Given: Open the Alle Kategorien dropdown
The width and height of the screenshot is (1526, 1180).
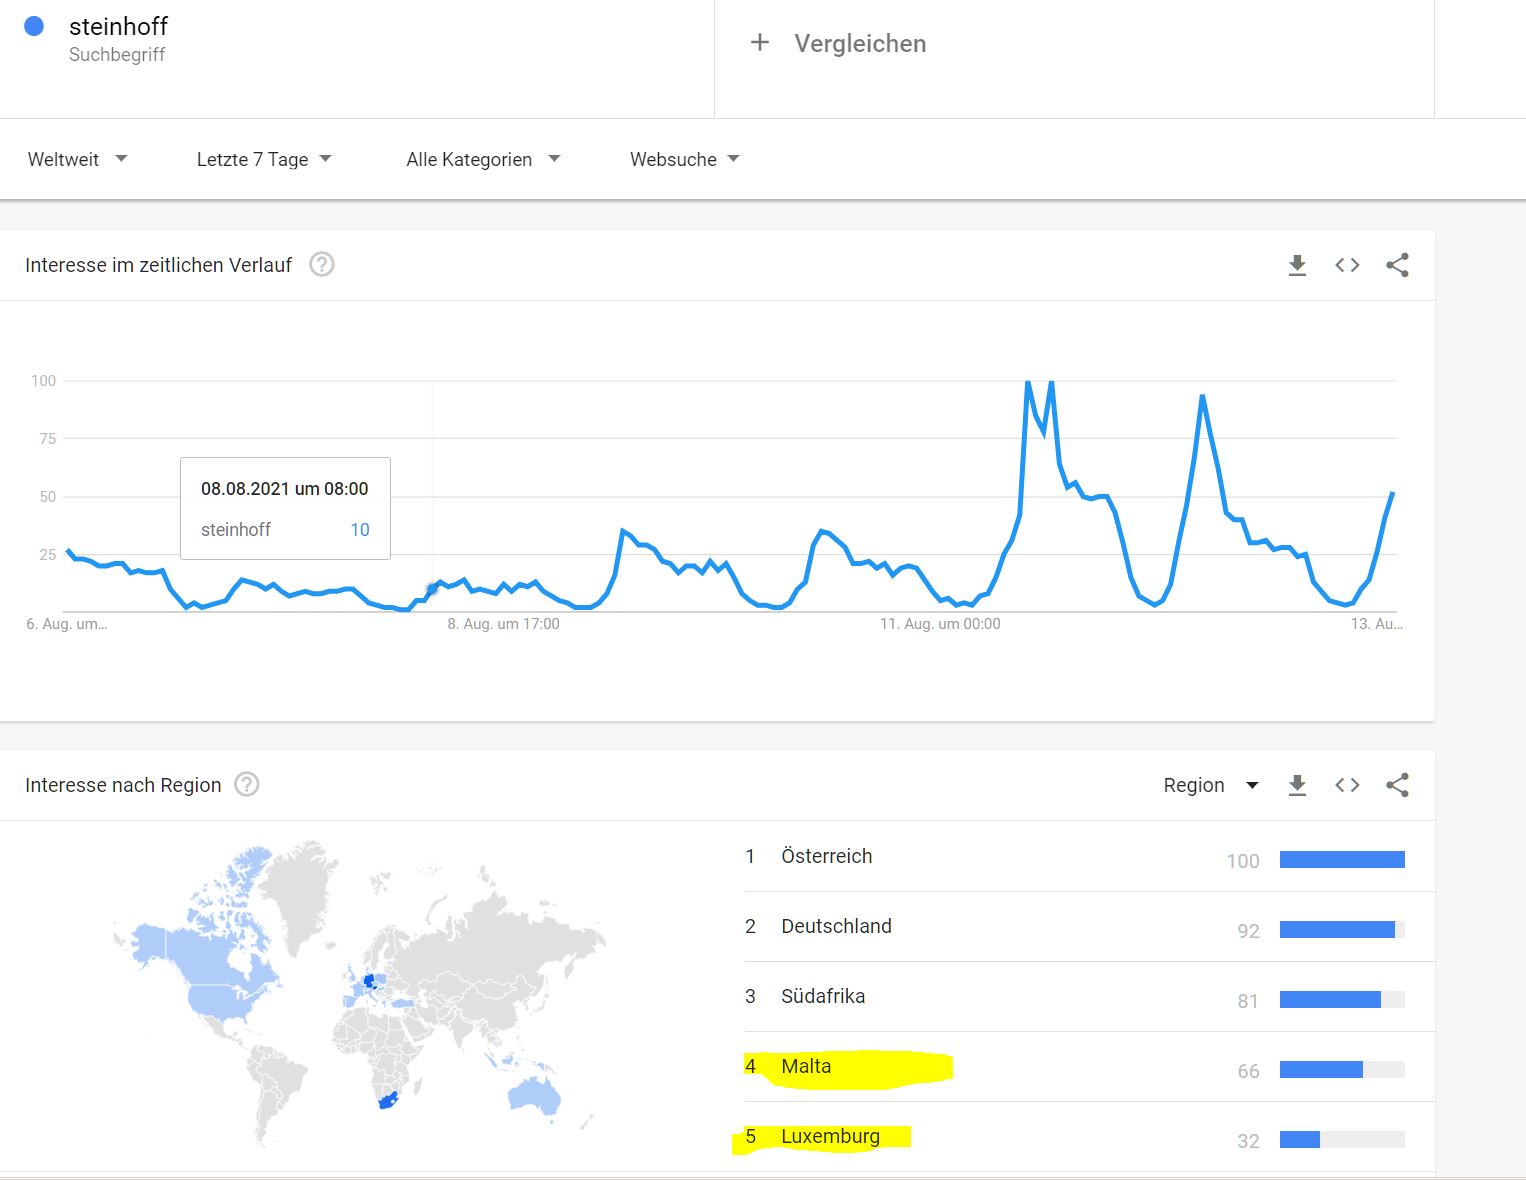Looking at the screenshot, I should coord(482,159).
